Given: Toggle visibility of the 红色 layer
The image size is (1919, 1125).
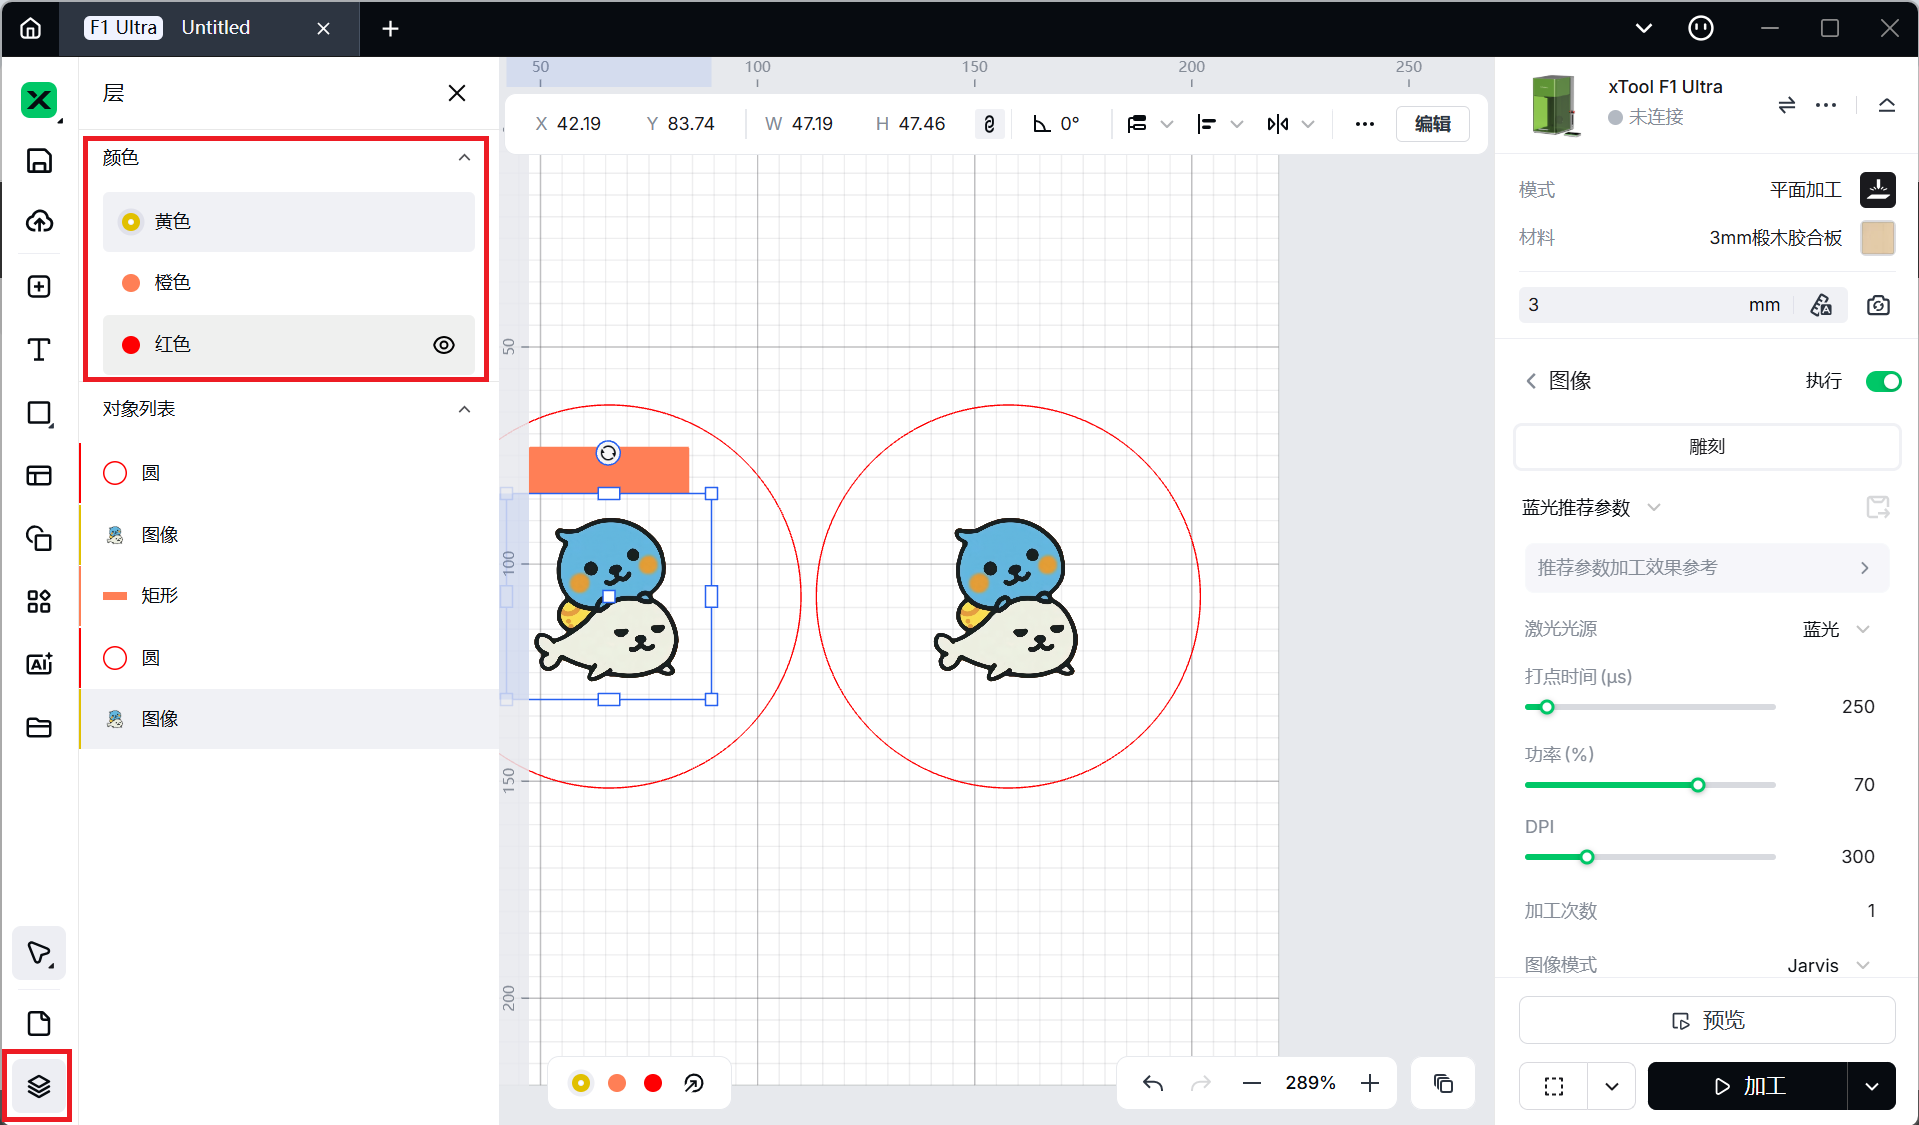Looking at the screenshot, I should tap(444, 345).
